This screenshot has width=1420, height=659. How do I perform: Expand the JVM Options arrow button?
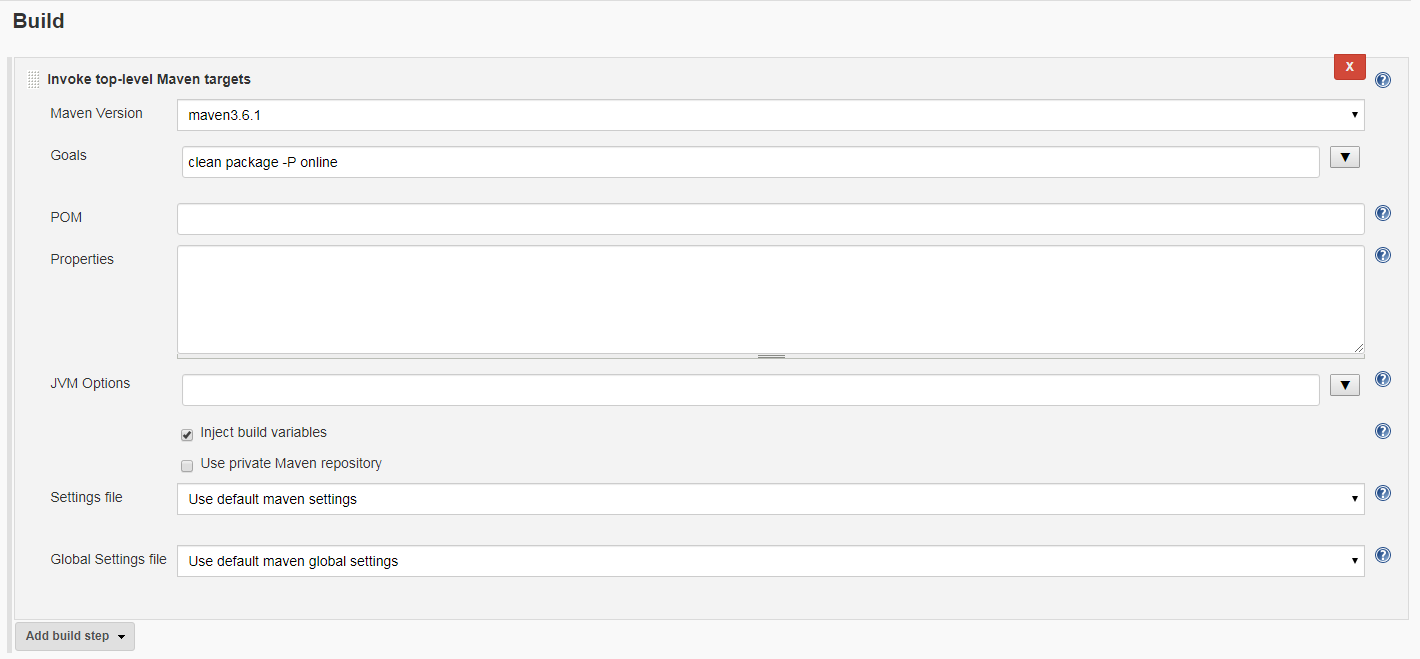point(1344,385)
